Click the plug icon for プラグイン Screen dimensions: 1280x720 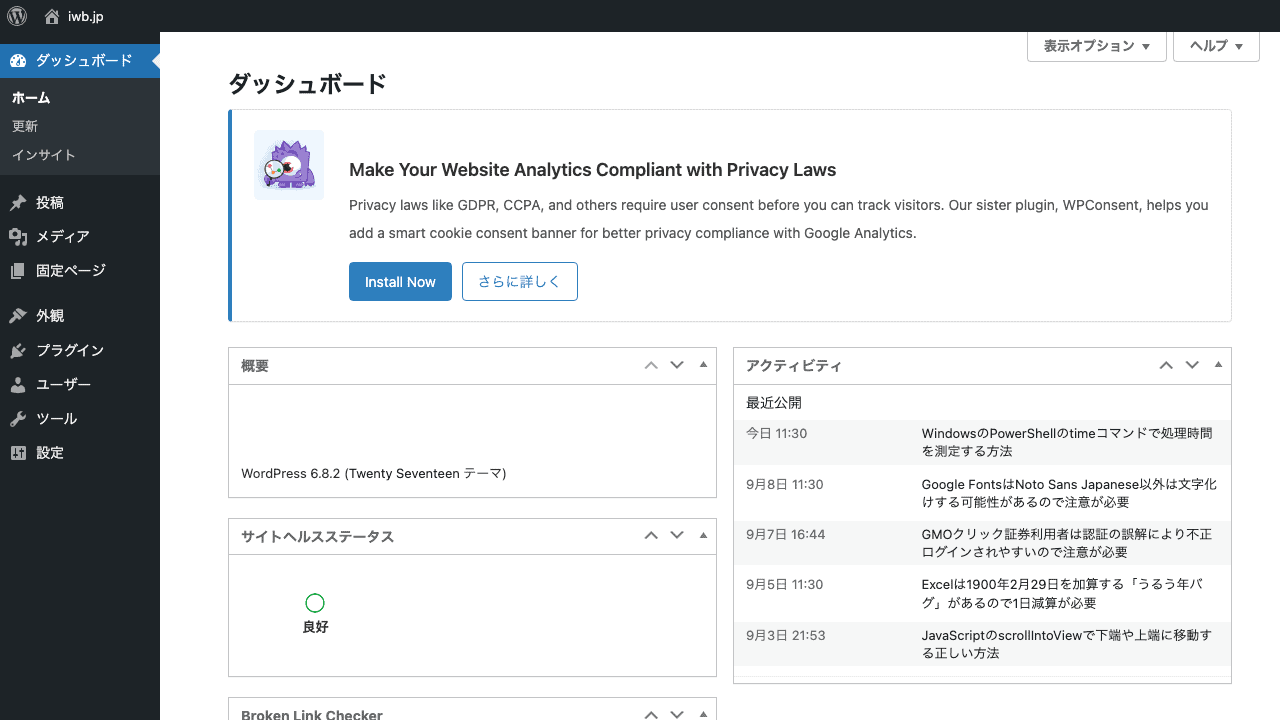[18, 351]
